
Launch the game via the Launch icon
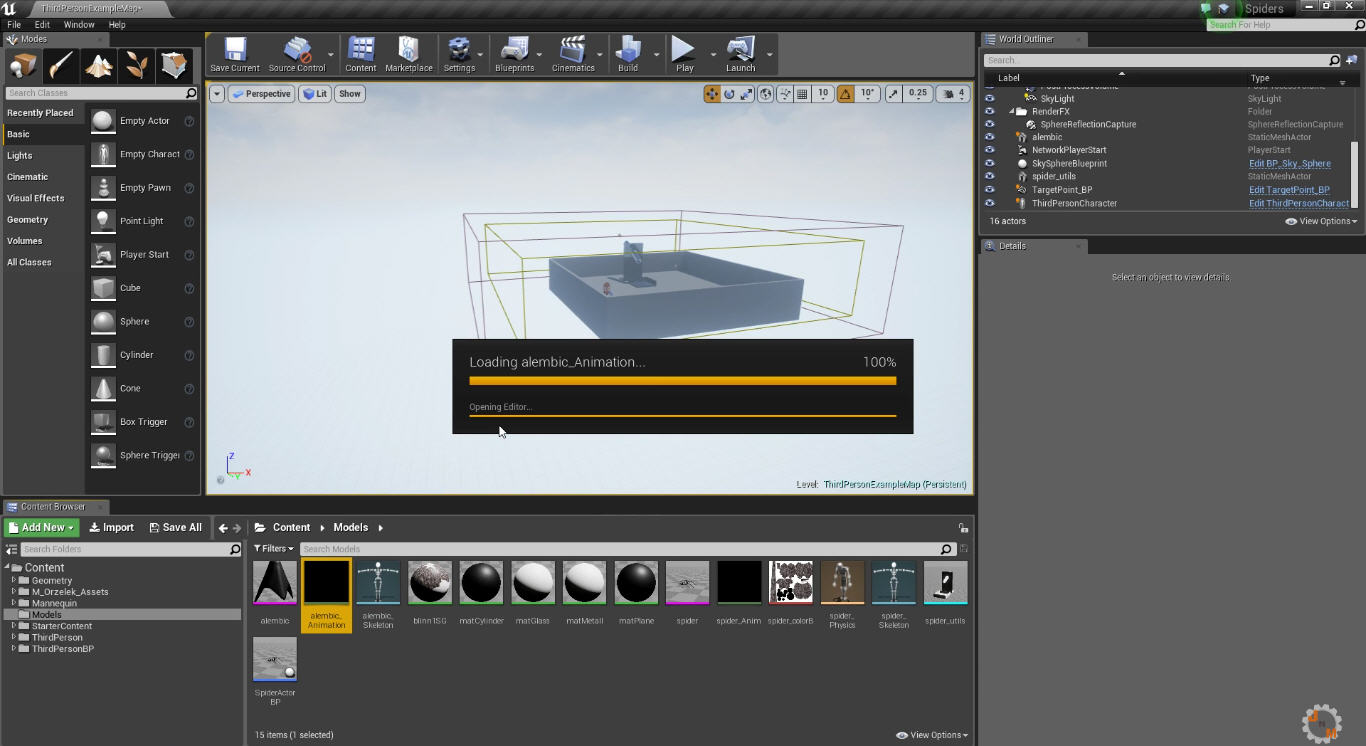click(739, 50)
